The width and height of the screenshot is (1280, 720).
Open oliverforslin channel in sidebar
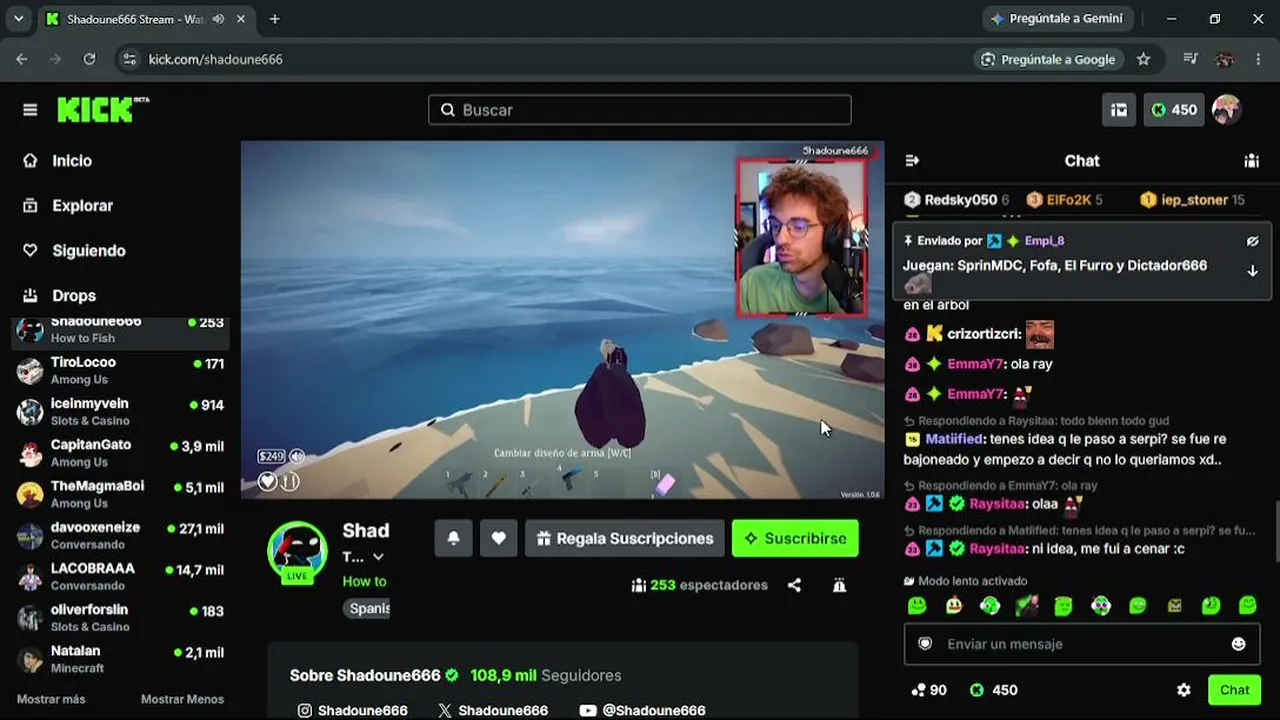tap(120, 617)
